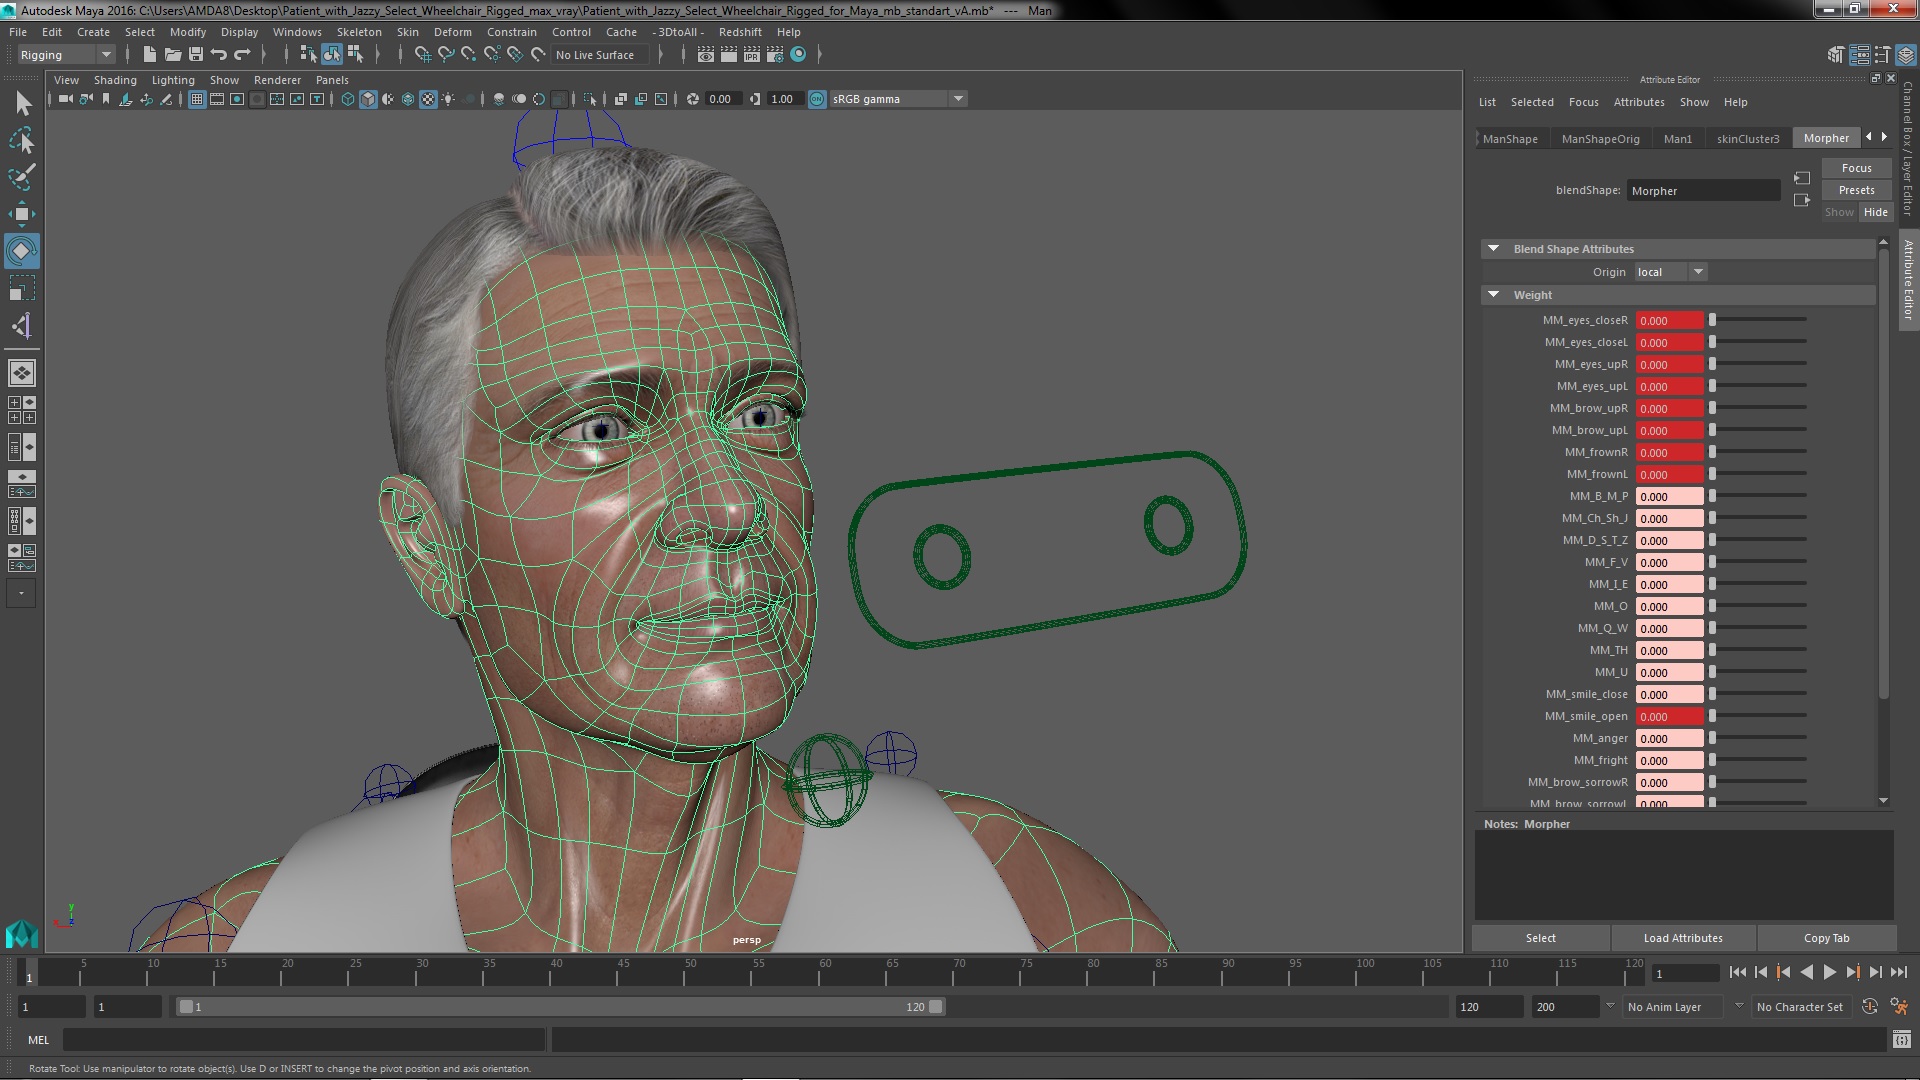The height and width of the screenshot is (1080, 1920).
Task: Open the Redshift menu
Action: (x=740, y=32)
